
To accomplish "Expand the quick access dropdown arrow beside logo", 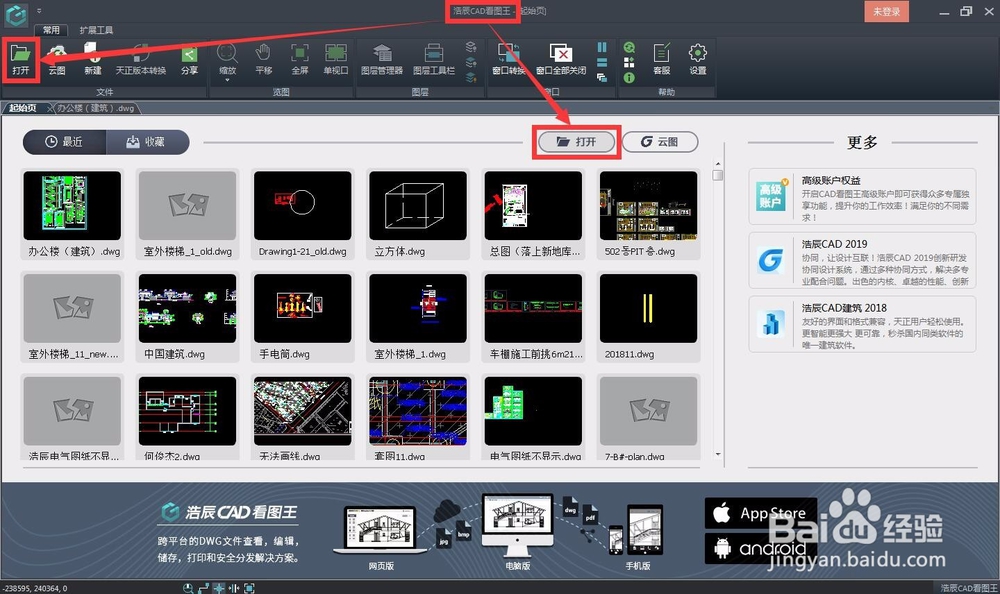I will click(x=39, y=11).
